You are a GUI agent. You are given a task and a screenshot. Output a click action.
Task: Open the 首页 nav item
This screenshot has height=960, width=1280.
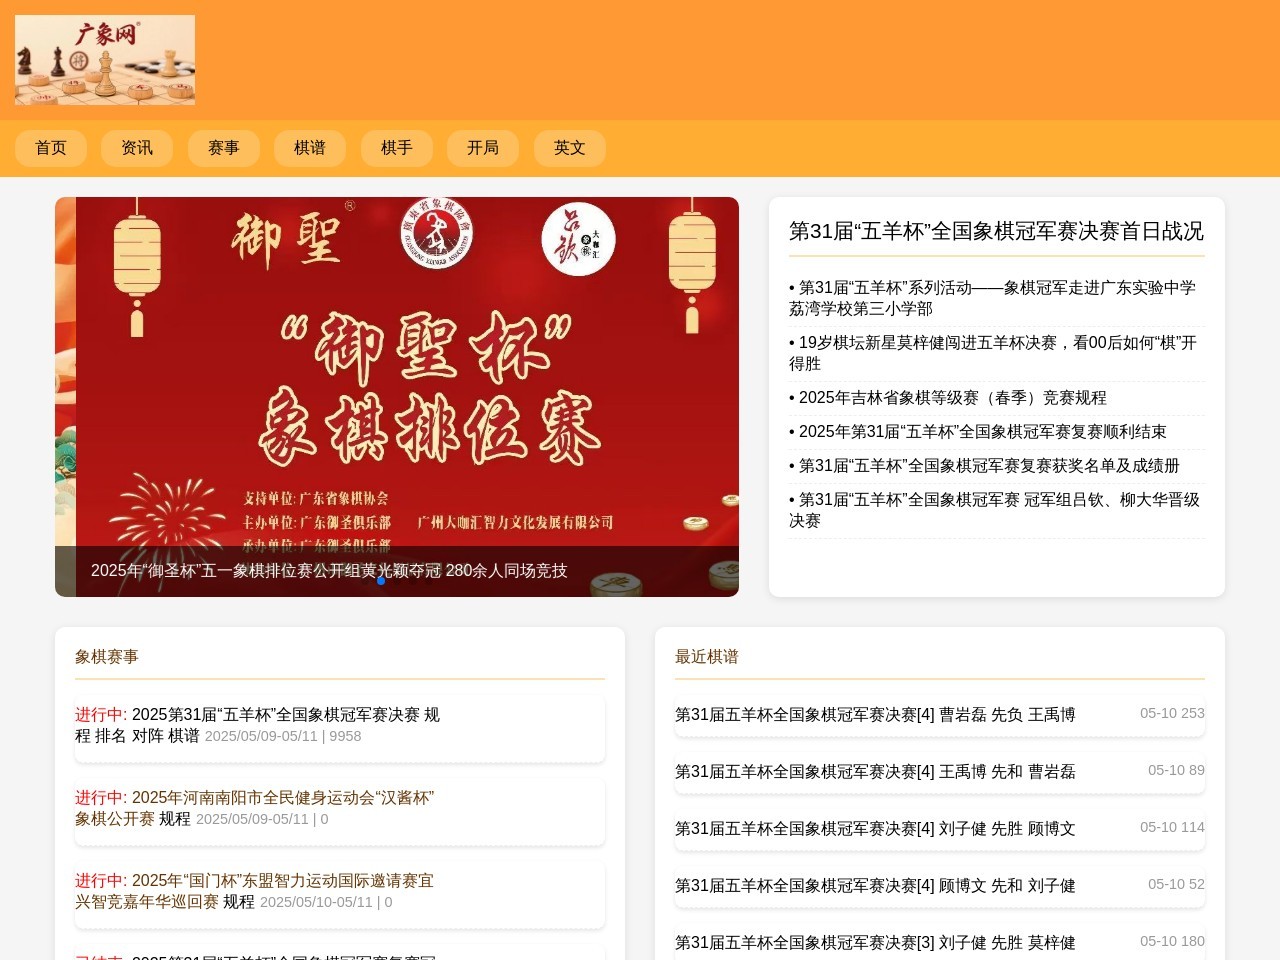(x=51, y=148)
